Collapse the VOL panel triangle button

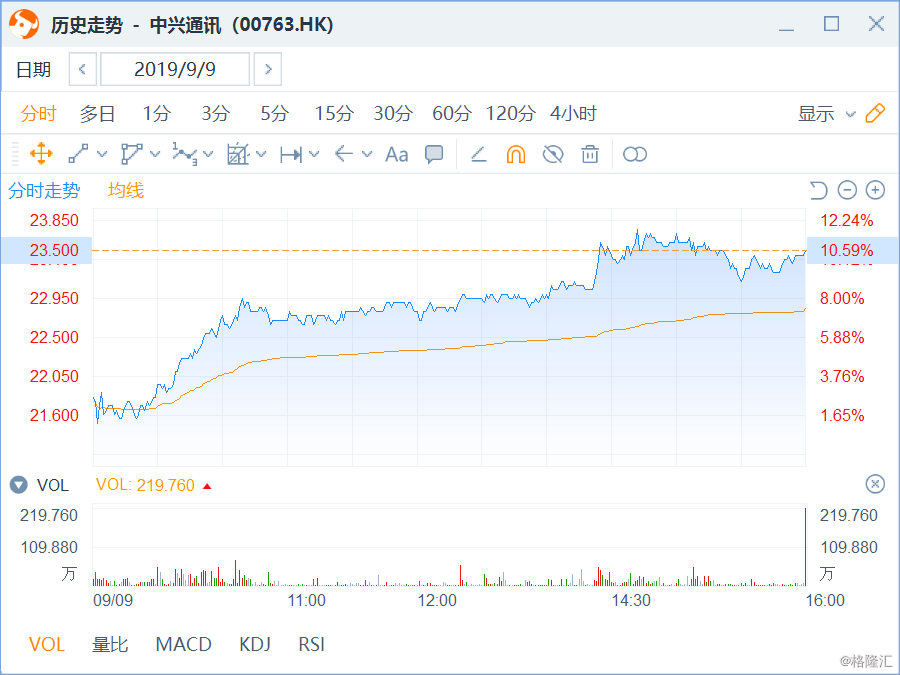click(x=18, y=485)
